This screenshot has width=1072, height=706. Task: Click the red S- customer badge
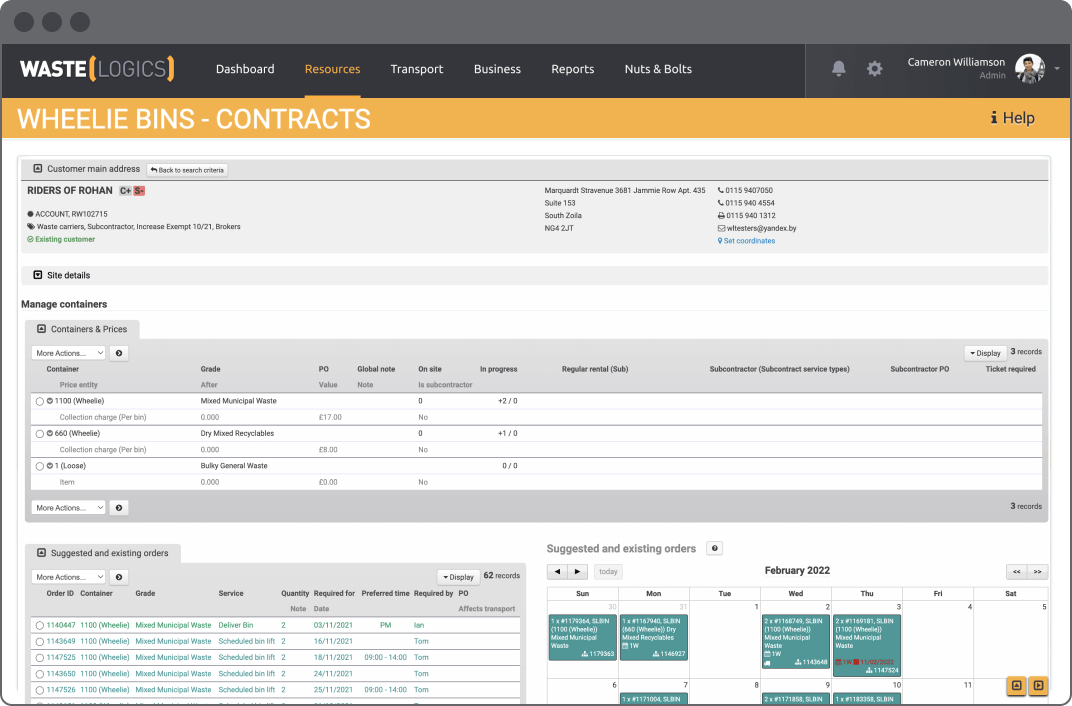(x=139, y=191)
